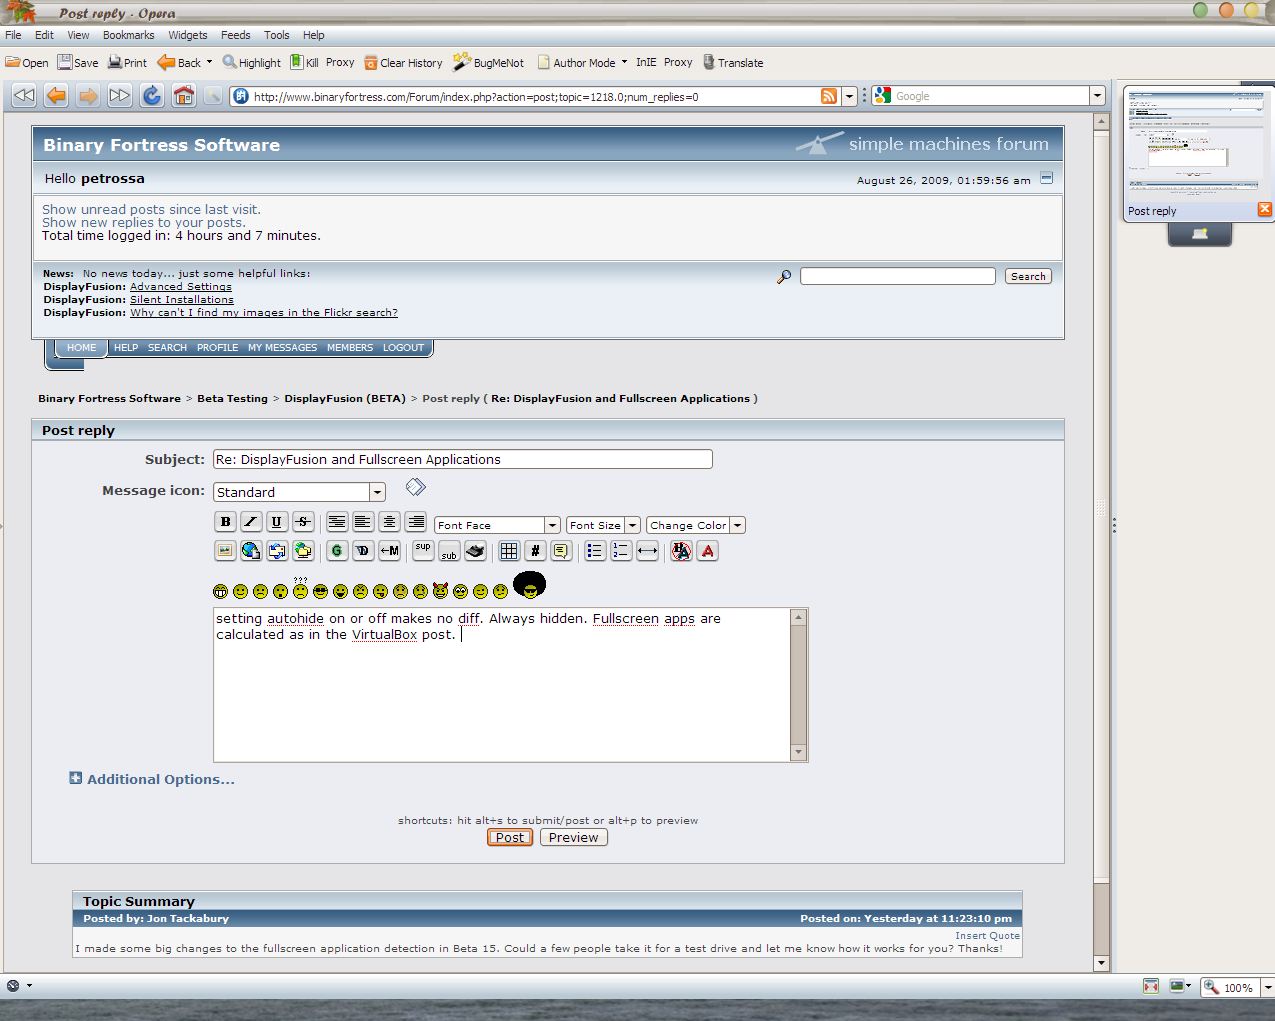This screenshot has height=1021, width=1275.
Task: Open the Google search engine dropdown arrow
Action: tap(1097, 96)
